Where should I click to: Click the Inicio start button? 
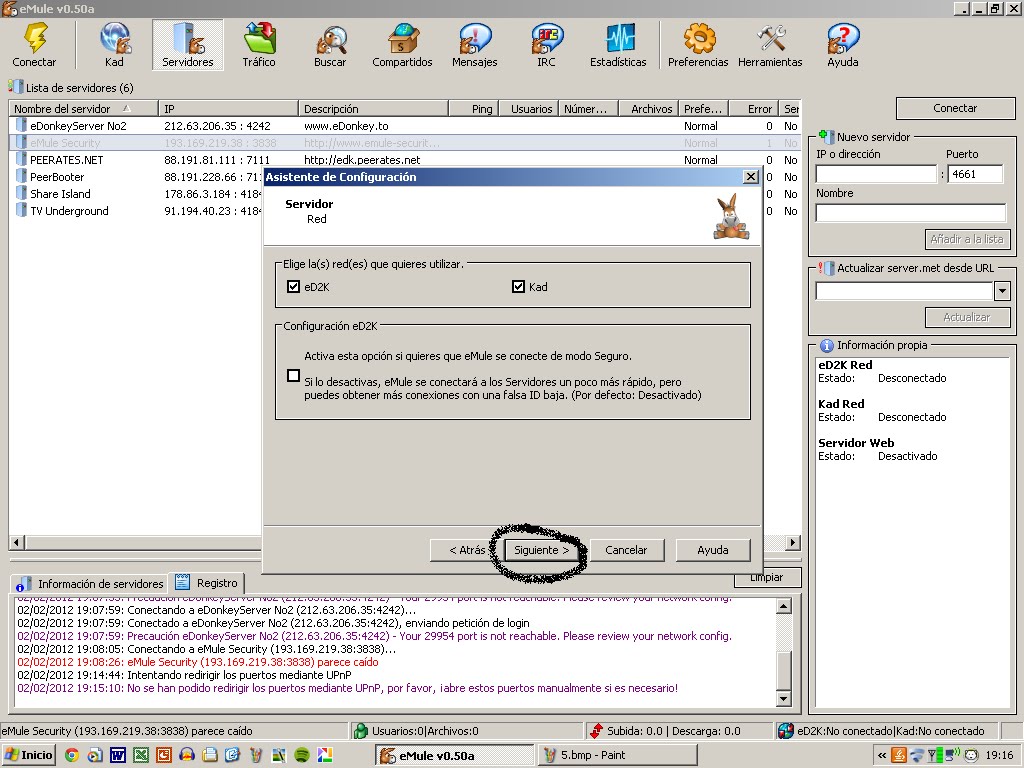click(x=29, y=755)
